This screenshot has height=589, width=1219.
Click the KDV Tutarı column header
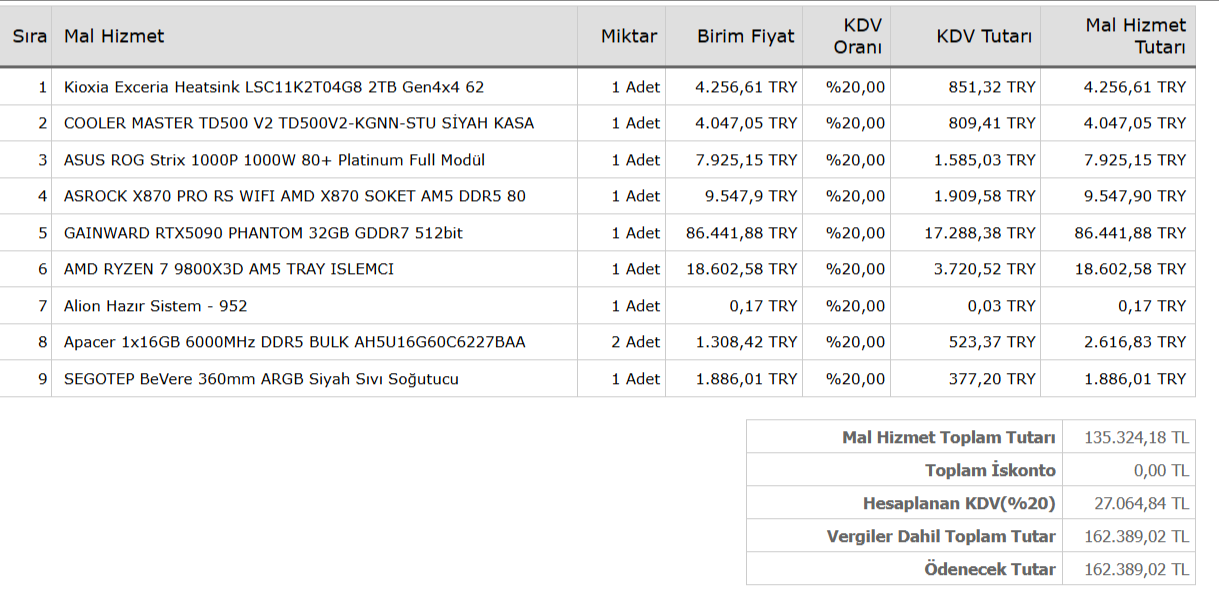[983, 37]
